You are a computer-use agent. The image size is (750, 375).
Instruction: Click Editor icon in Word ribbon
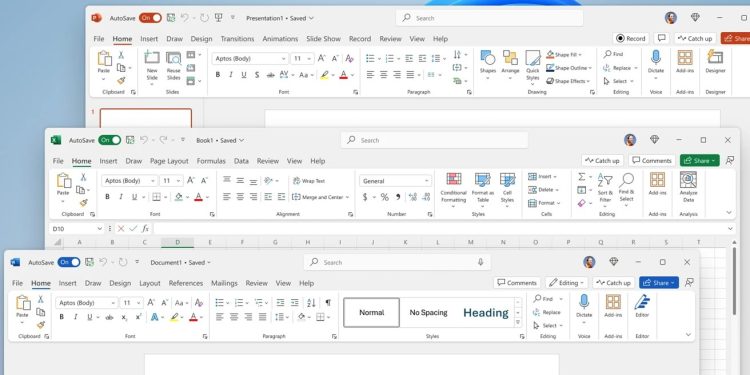(x=642, y=302)
